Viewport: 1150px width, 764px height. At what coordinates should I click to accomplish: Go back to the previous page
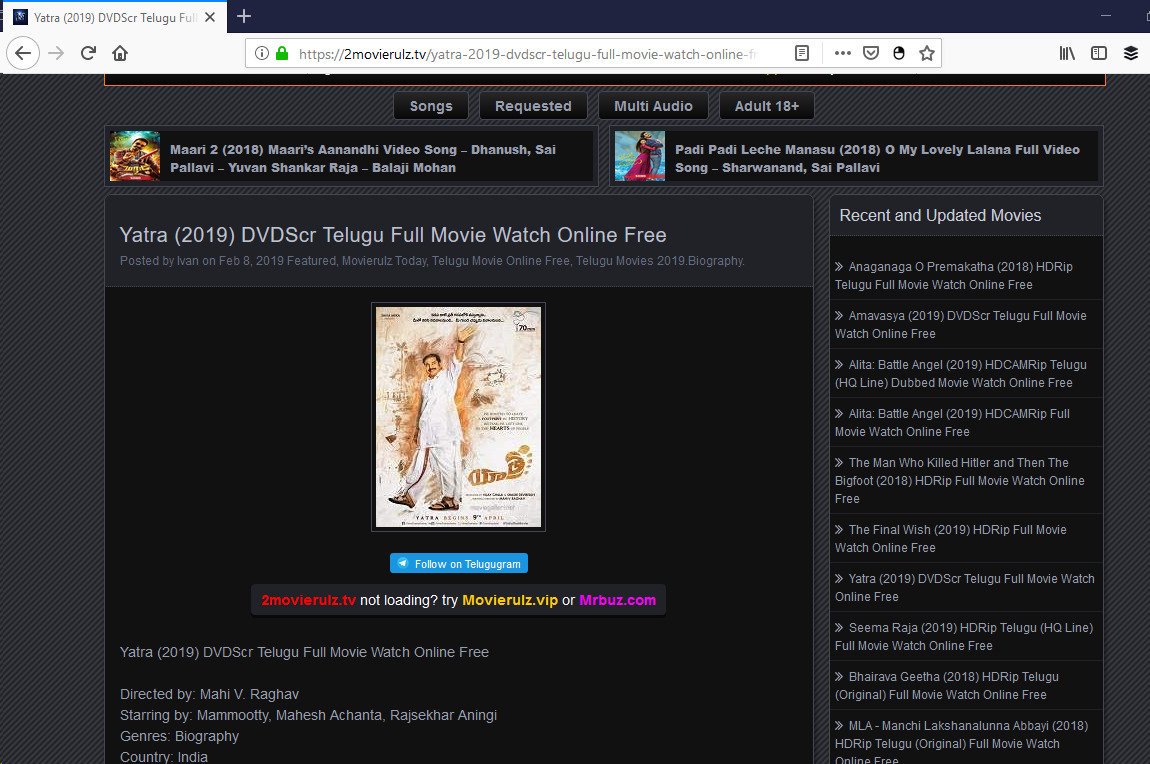tap(23, 54)
